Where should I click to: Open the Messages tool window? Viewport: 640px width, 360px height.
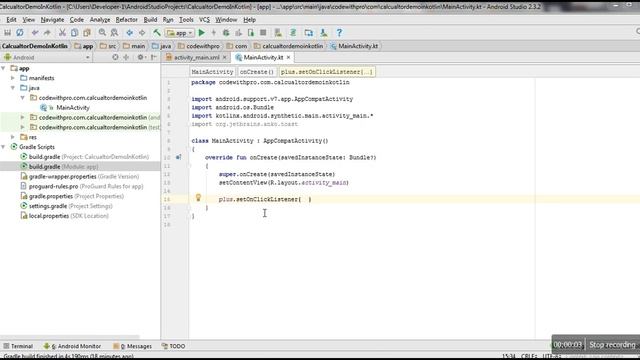tap(132, 346)
